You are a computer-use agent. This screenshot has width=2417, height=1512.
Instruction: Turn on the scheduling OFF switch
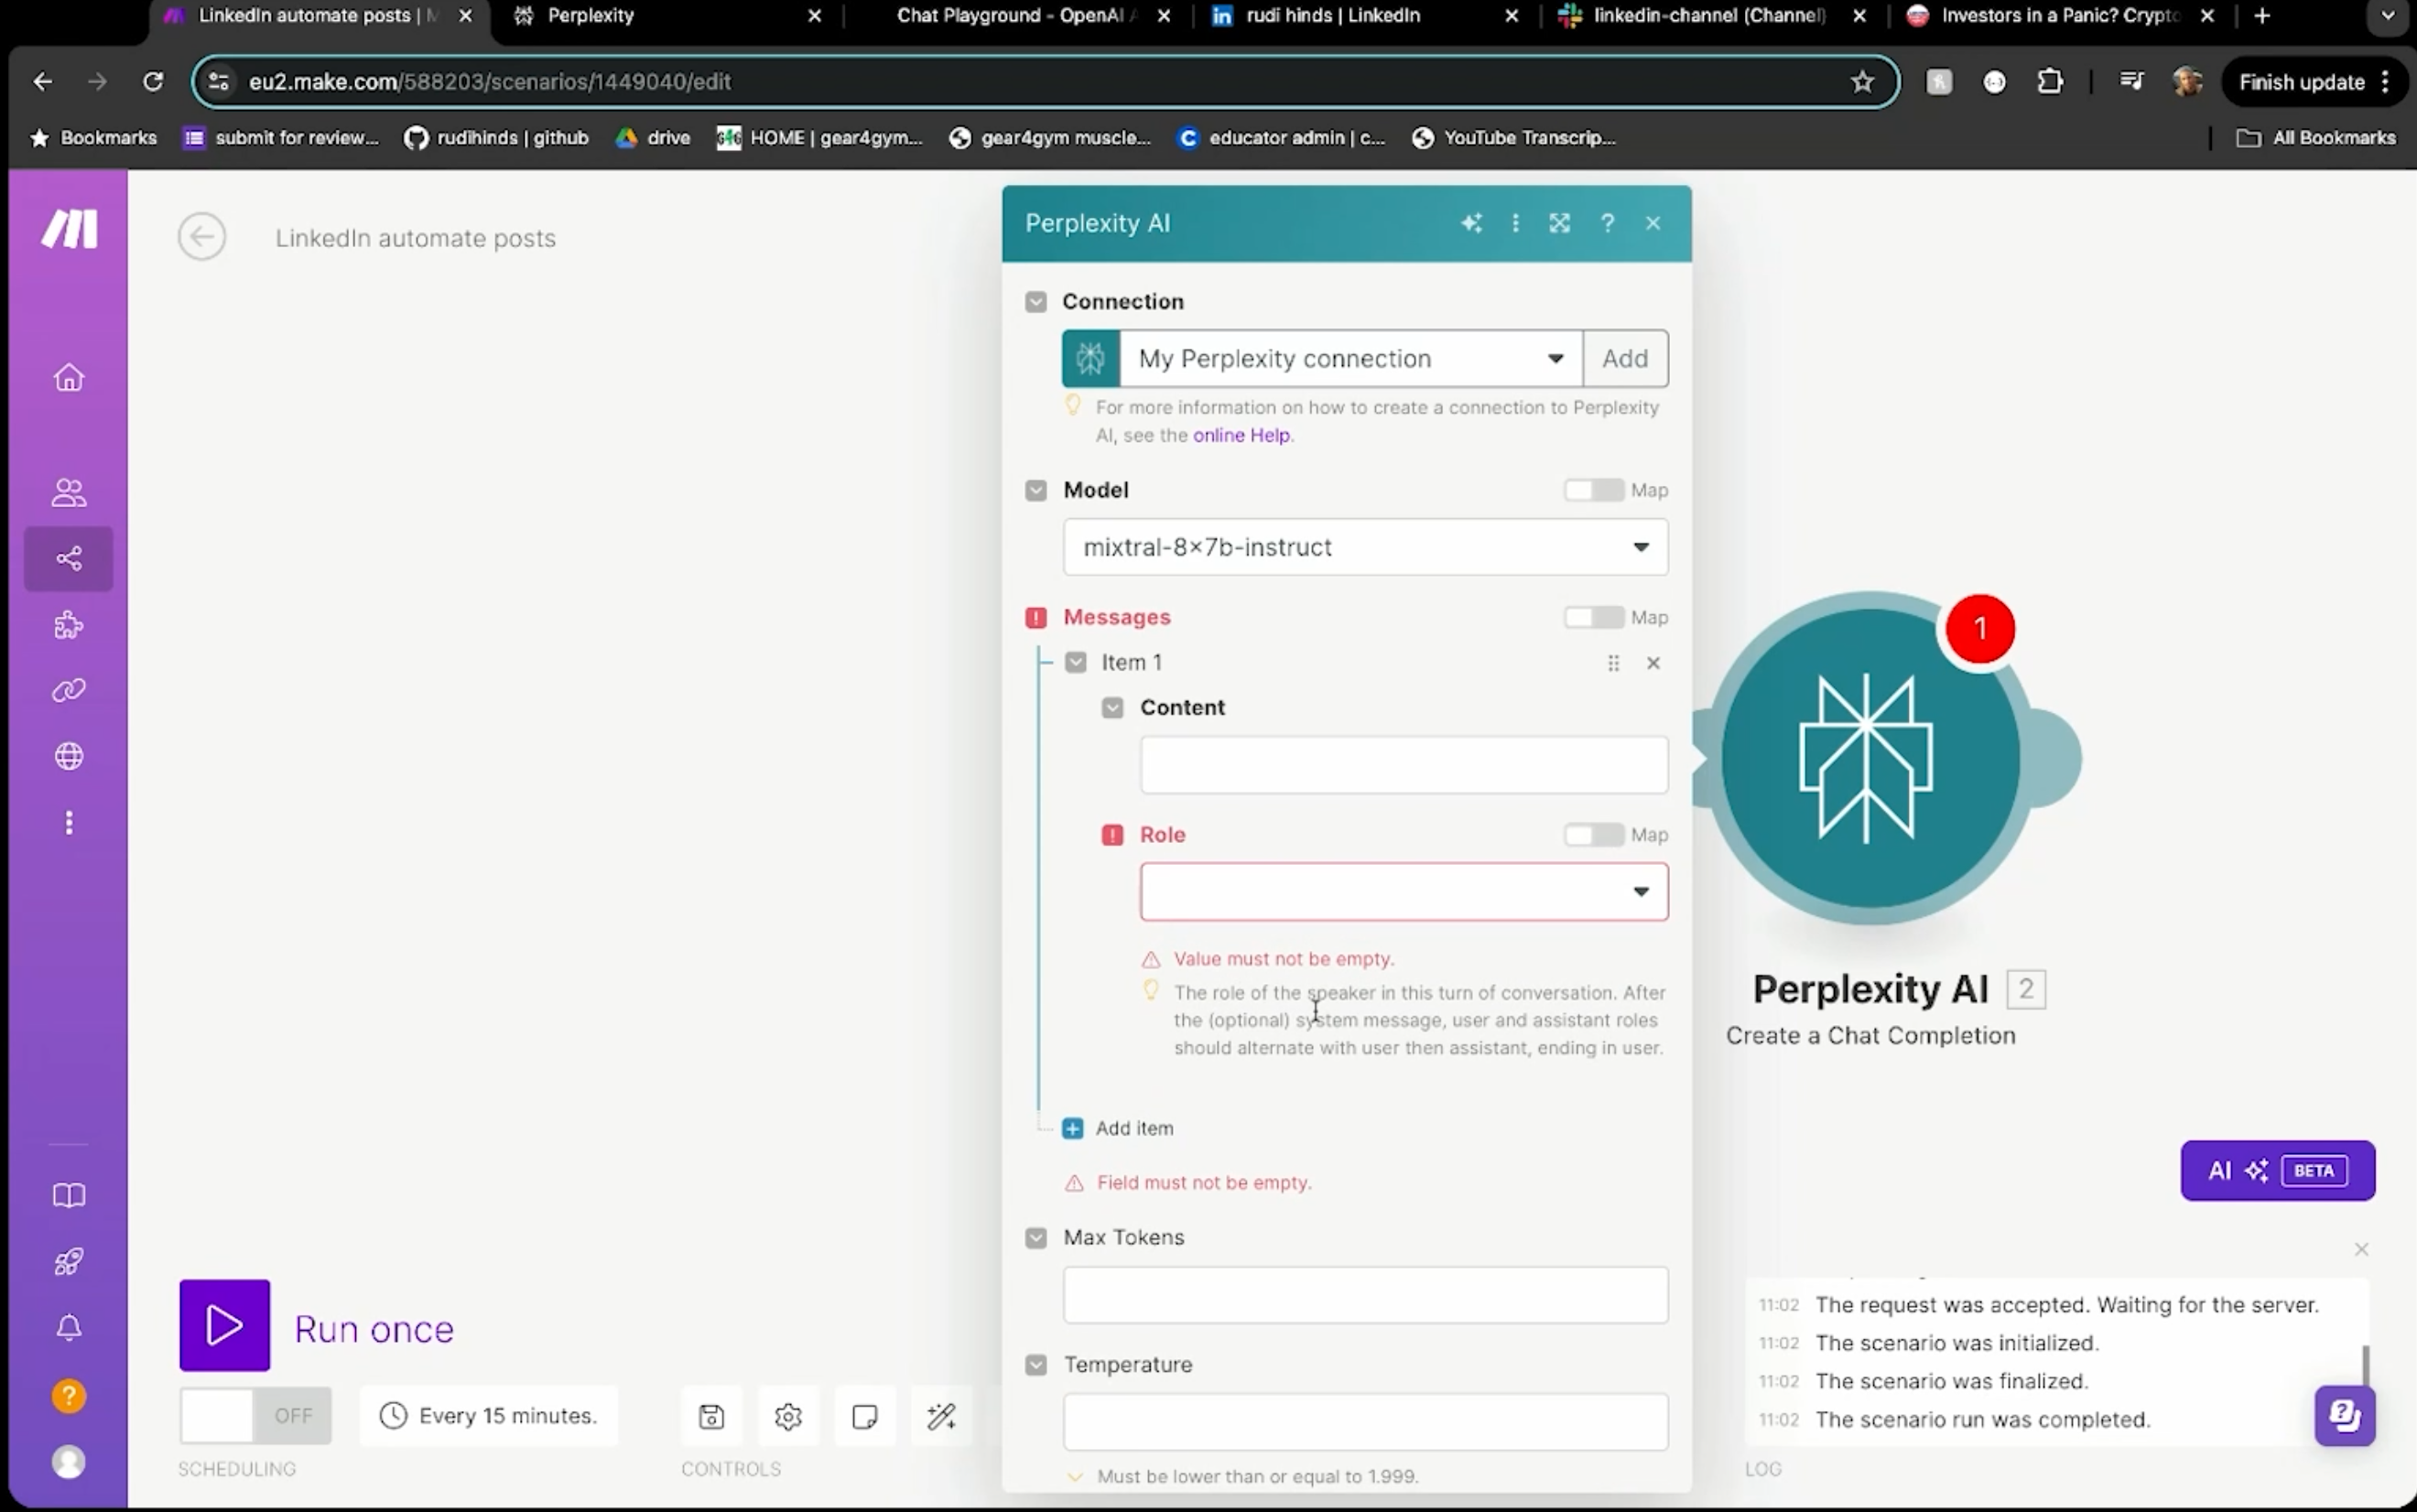(255, 1415)
